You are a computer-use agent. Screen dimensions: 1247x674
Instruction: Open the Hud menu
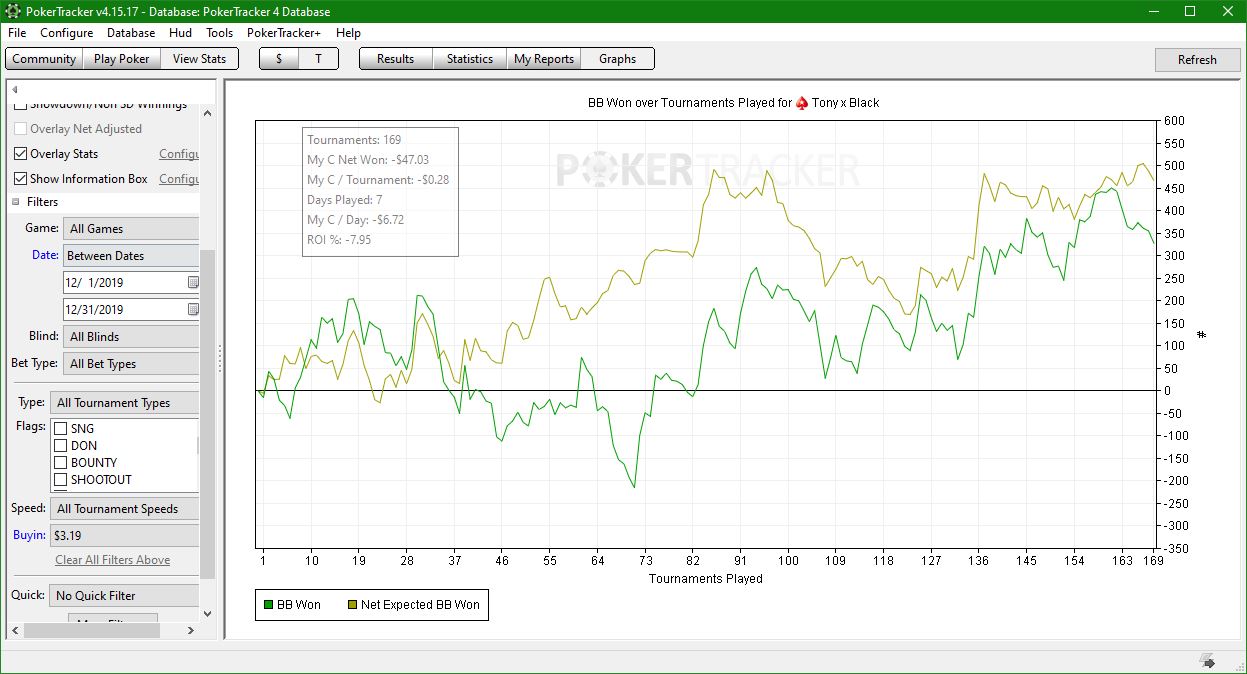tap(180, 33)
